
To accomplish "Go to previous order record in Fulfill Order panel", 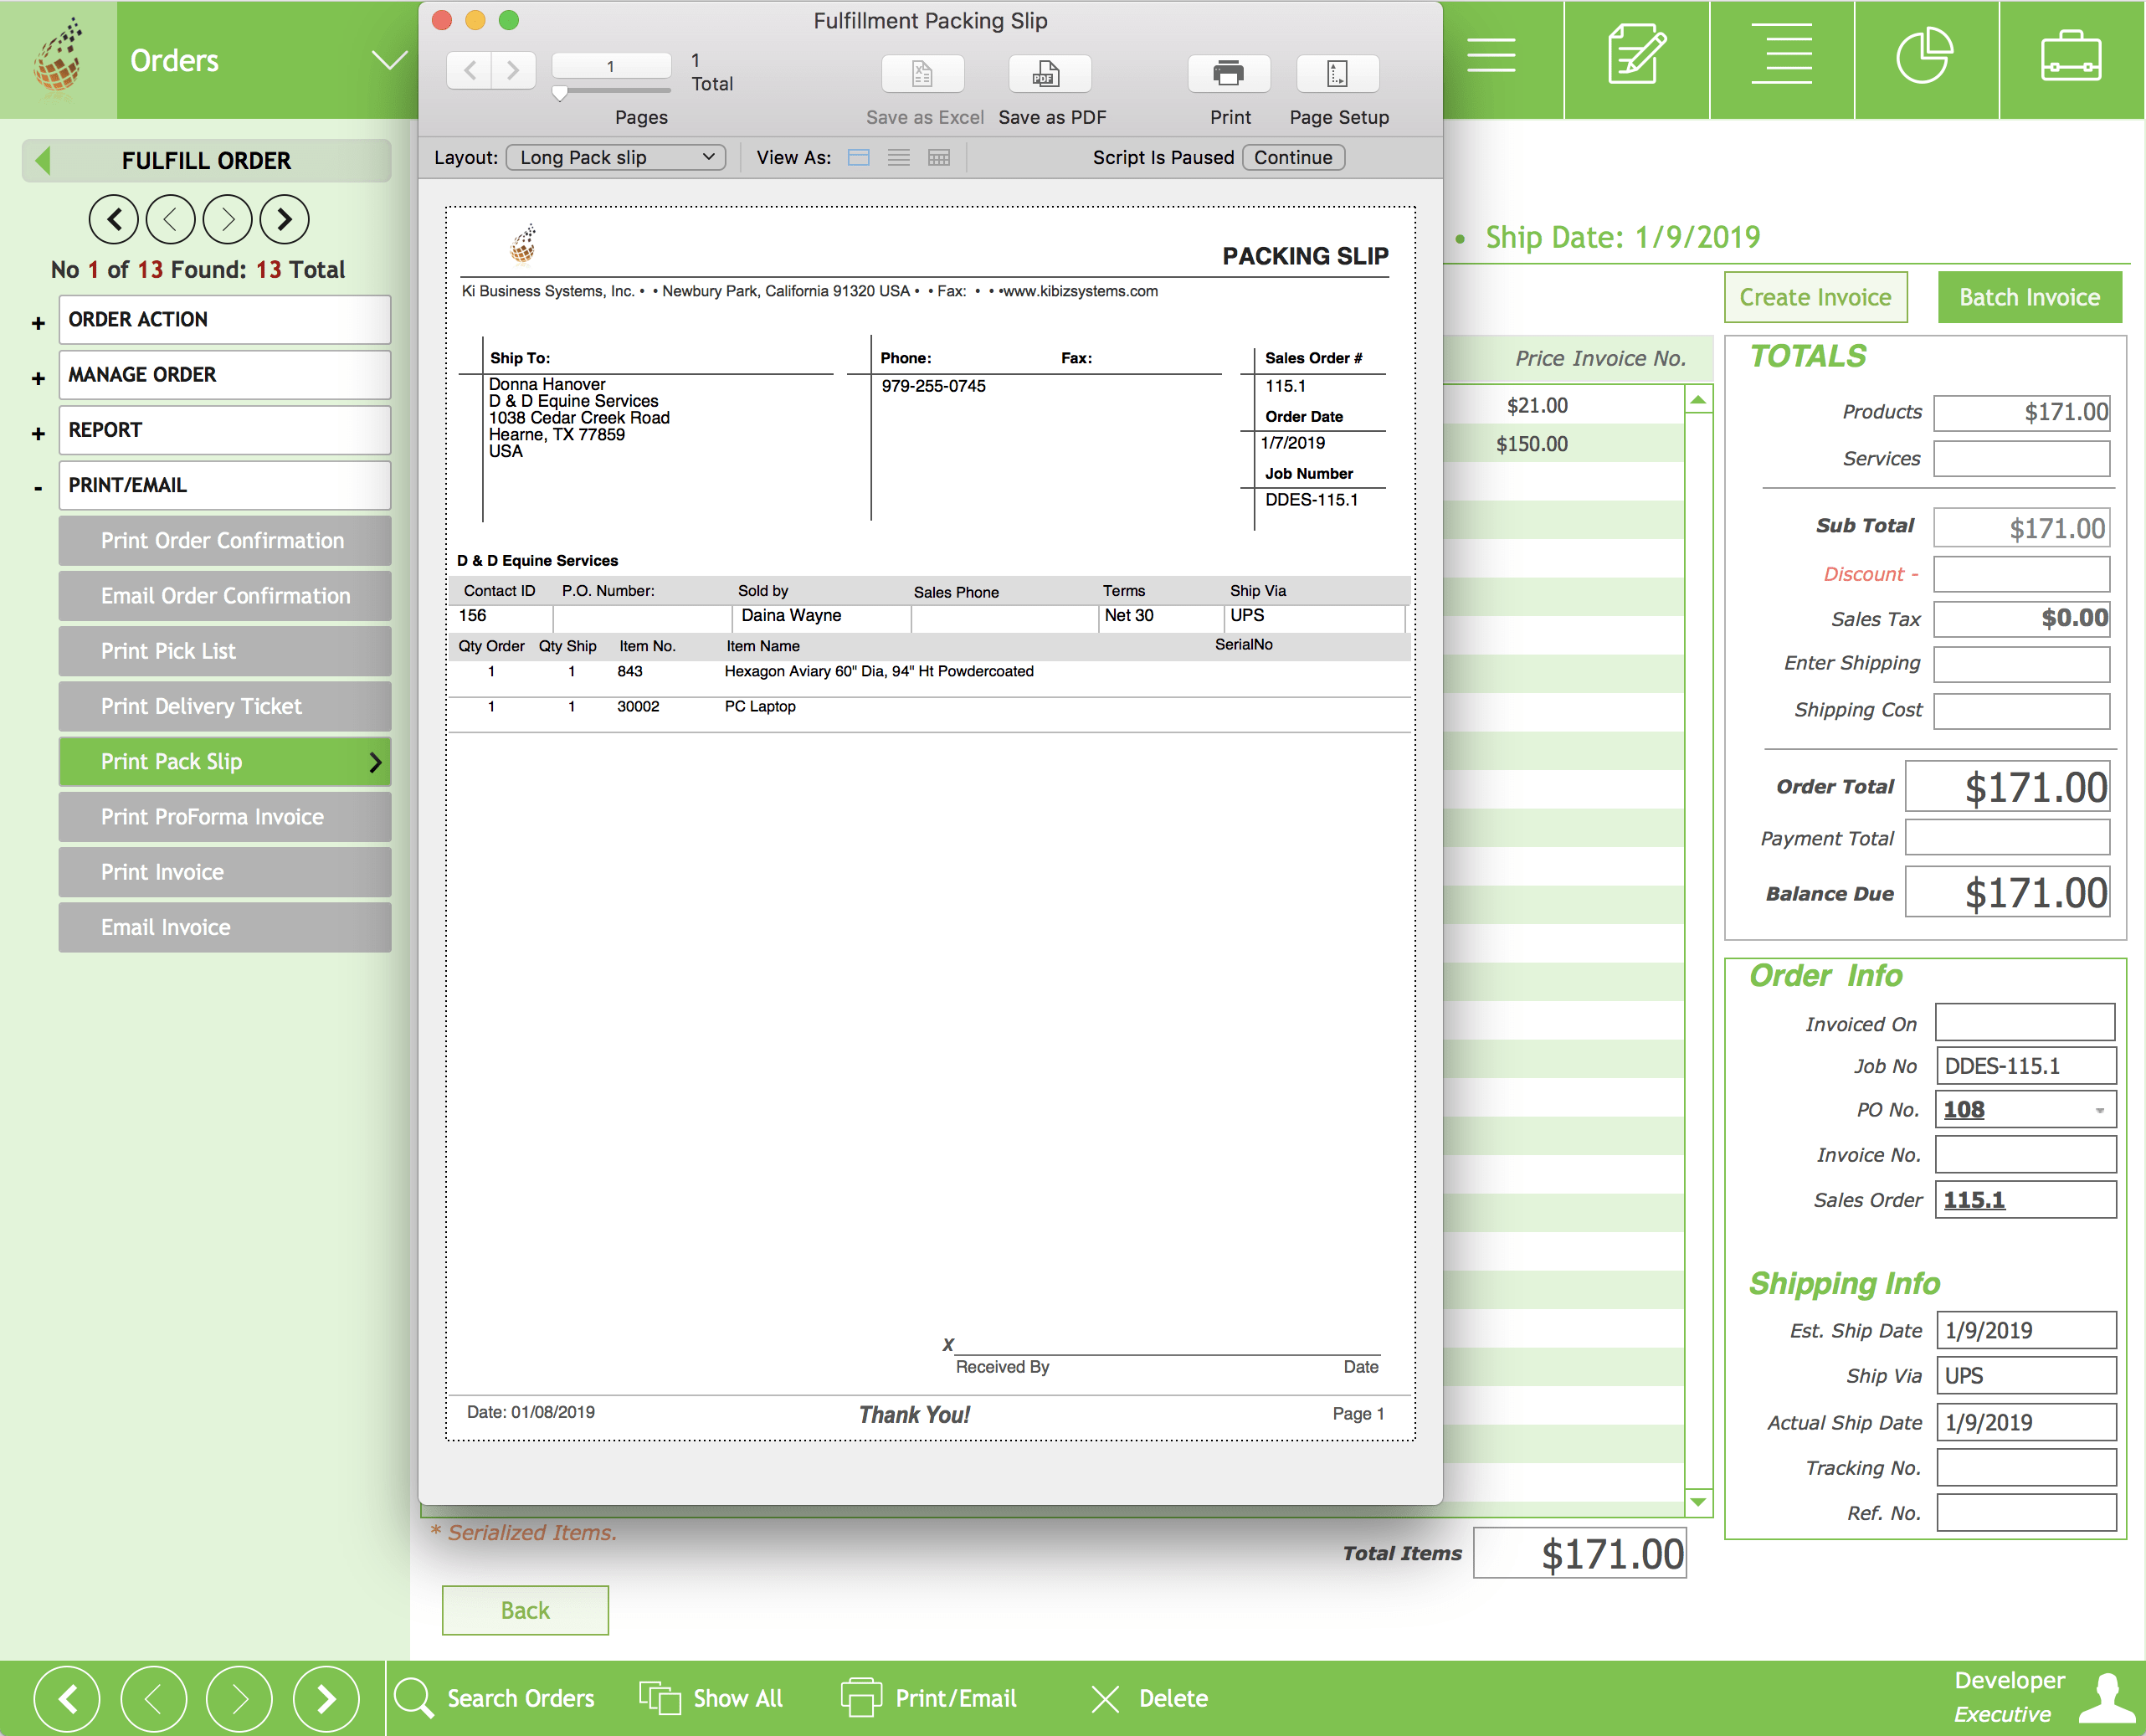I will tap(170, 219).
